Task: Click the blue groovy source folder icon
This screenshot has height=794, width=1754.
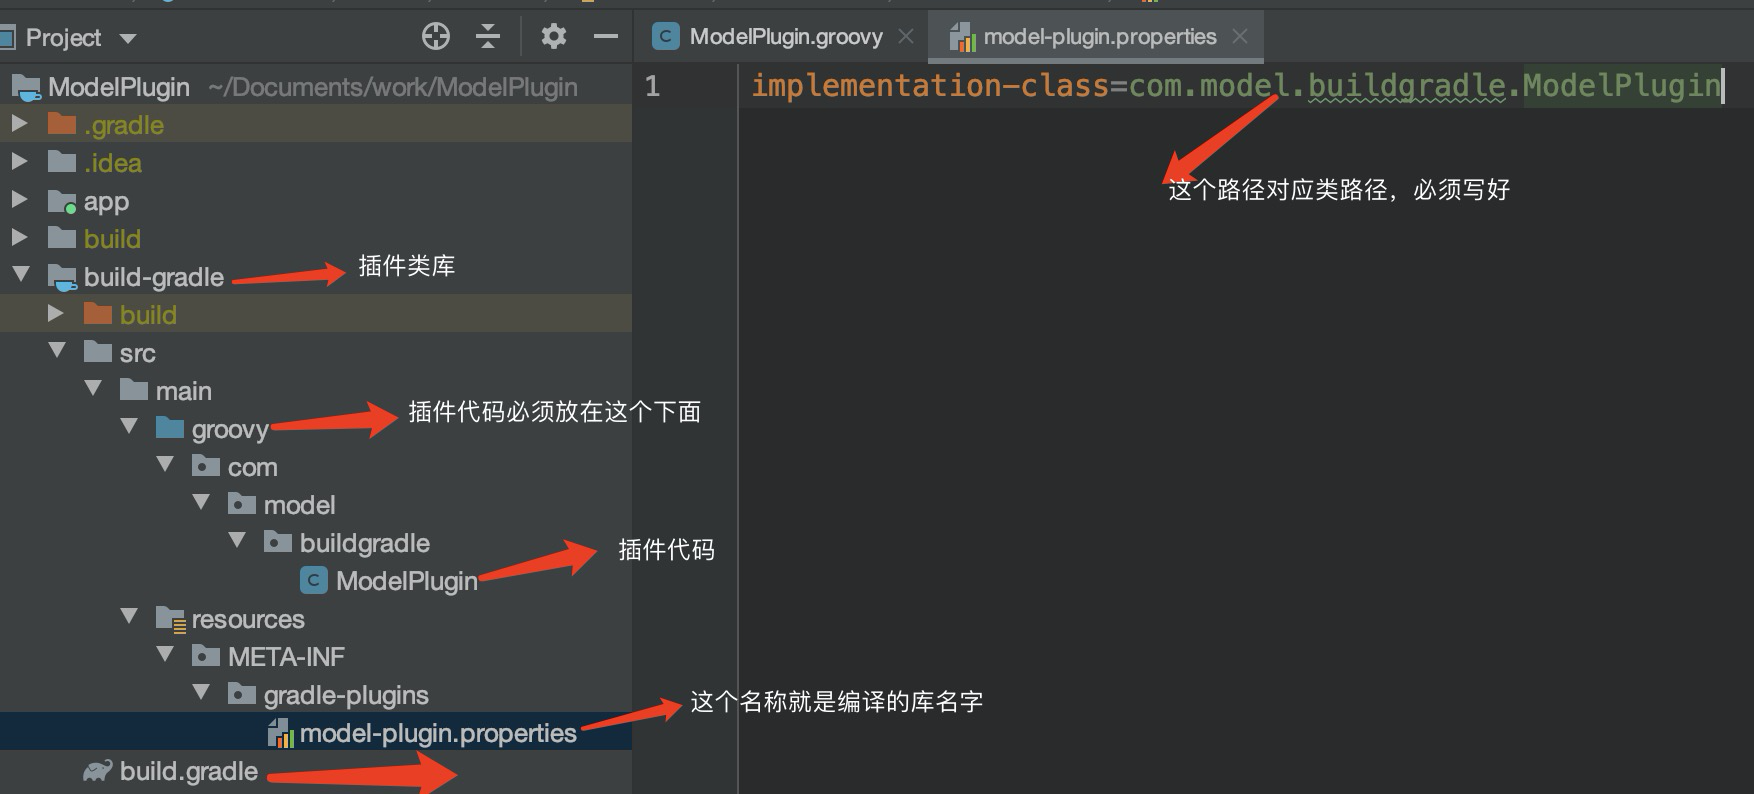Action: click(170, 428)
